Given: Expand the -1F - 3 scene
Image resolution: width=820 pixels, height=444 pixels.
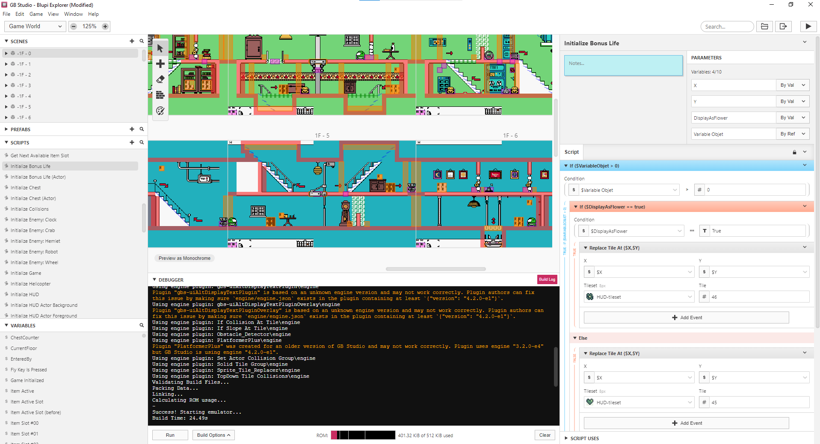Looking at the screenshot, I should [x=6, y=85].
